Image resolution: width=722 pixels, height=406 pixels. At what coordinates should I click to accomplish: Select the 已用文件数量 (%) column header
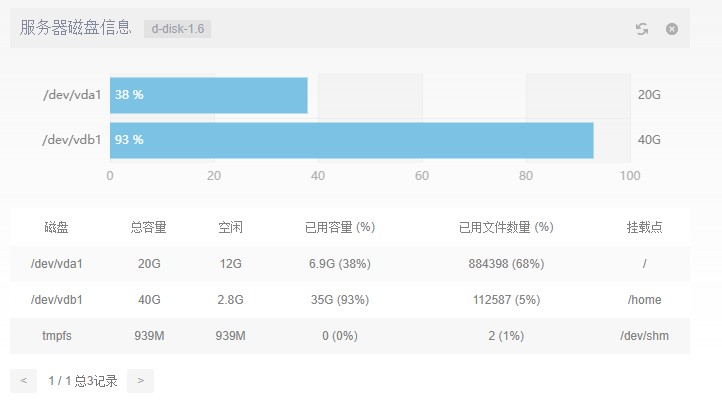505,228
